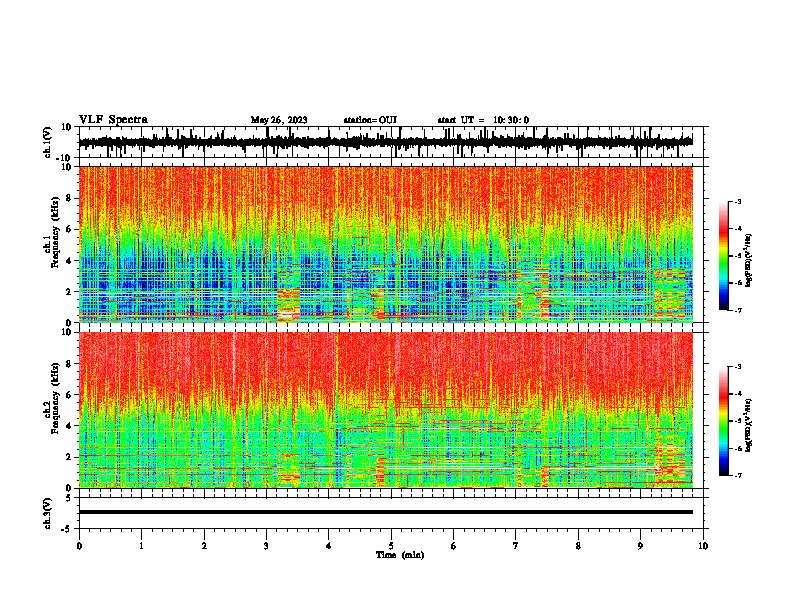The height and width of the screenshot is (612, 792).
Task: Pick the ch.1 spectrogram color scale bar
Action: (x=723, y=256)
